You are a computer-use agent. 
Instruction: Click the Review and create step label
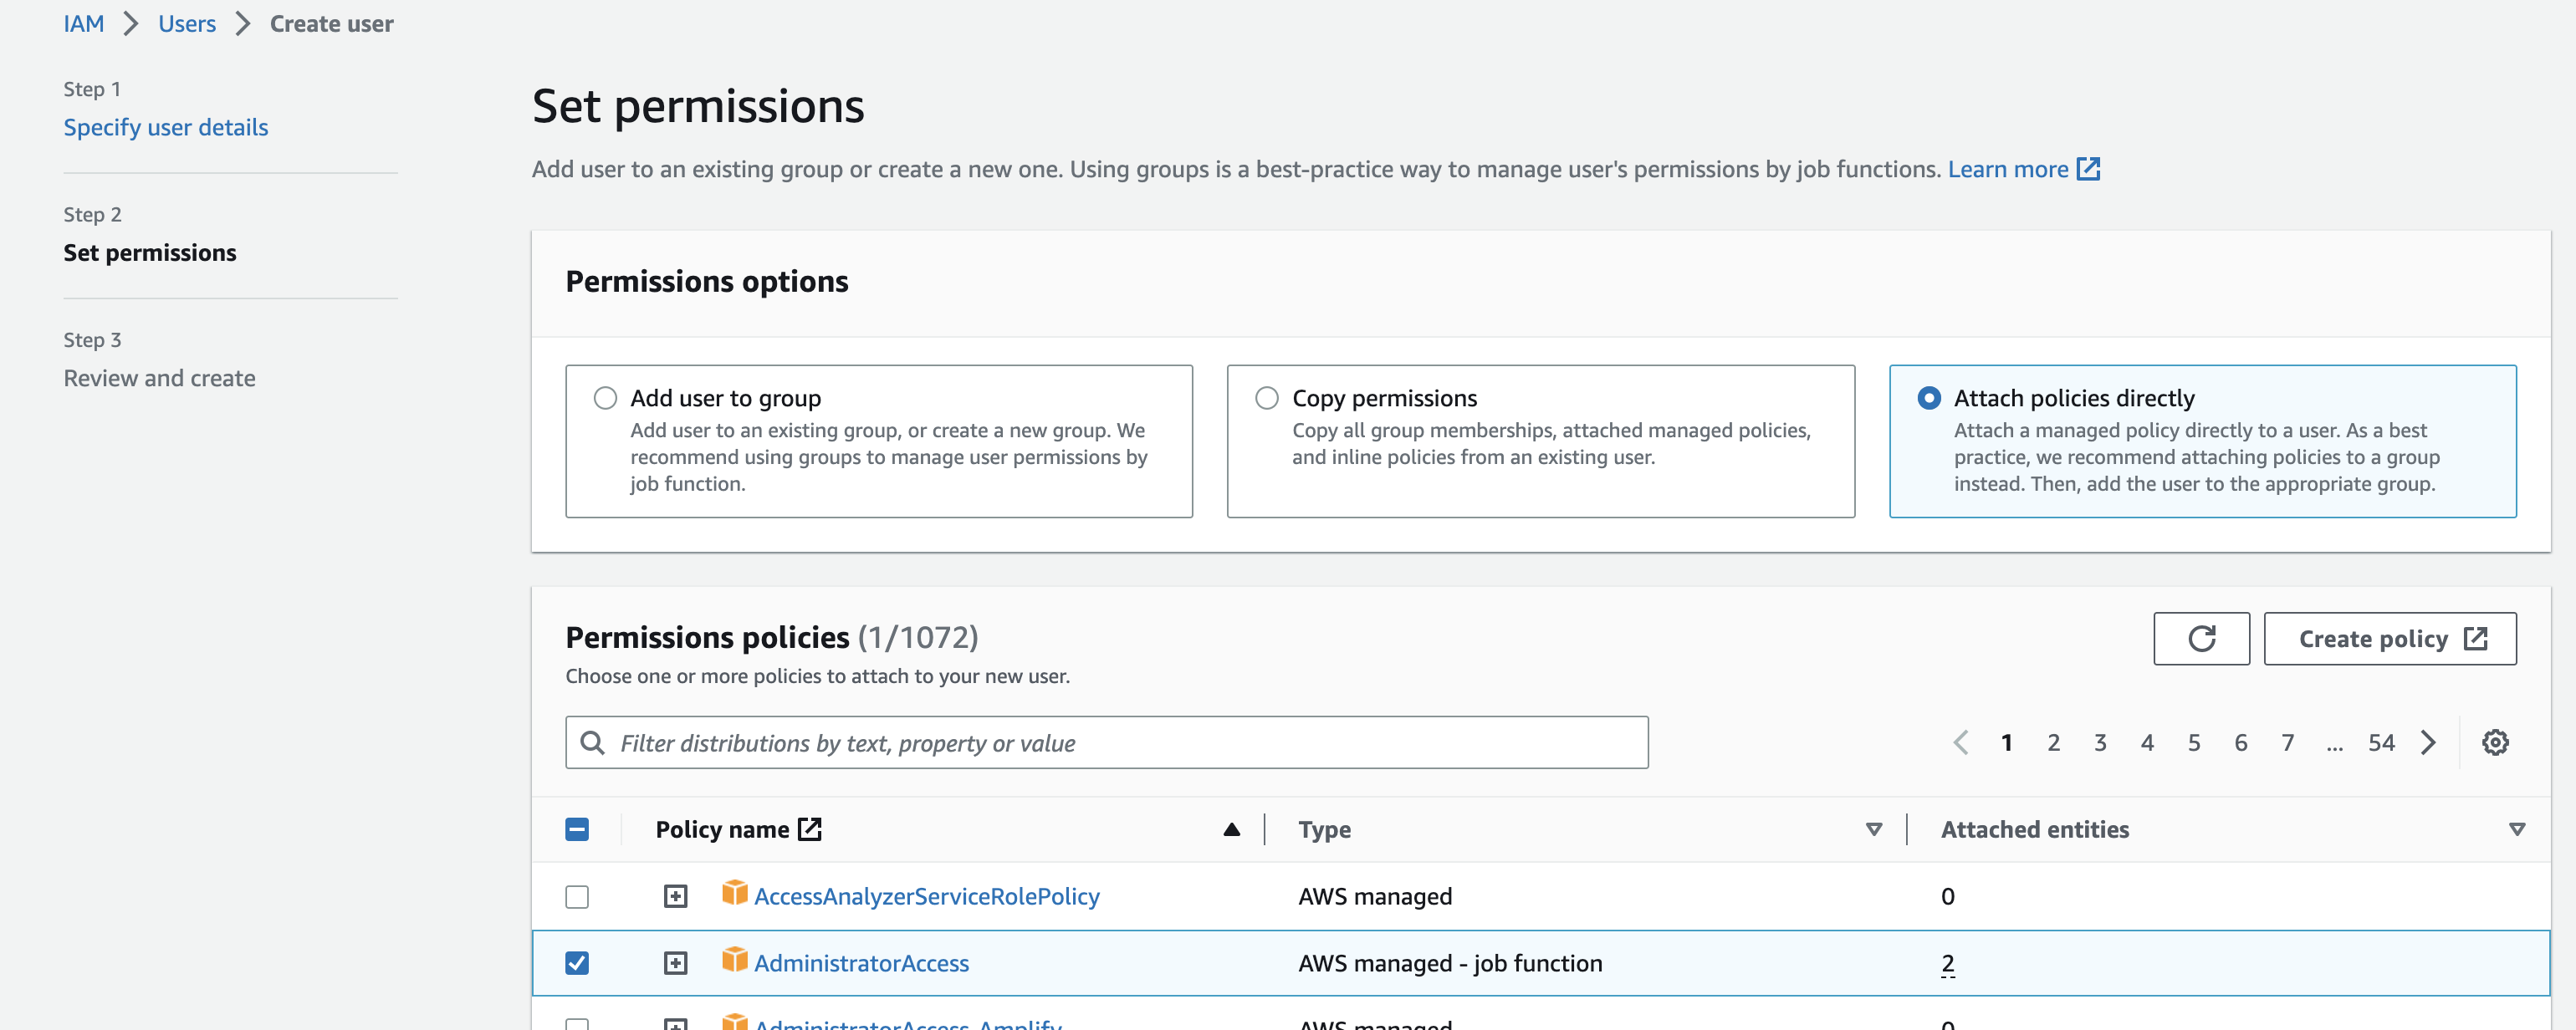click(160, 378)
